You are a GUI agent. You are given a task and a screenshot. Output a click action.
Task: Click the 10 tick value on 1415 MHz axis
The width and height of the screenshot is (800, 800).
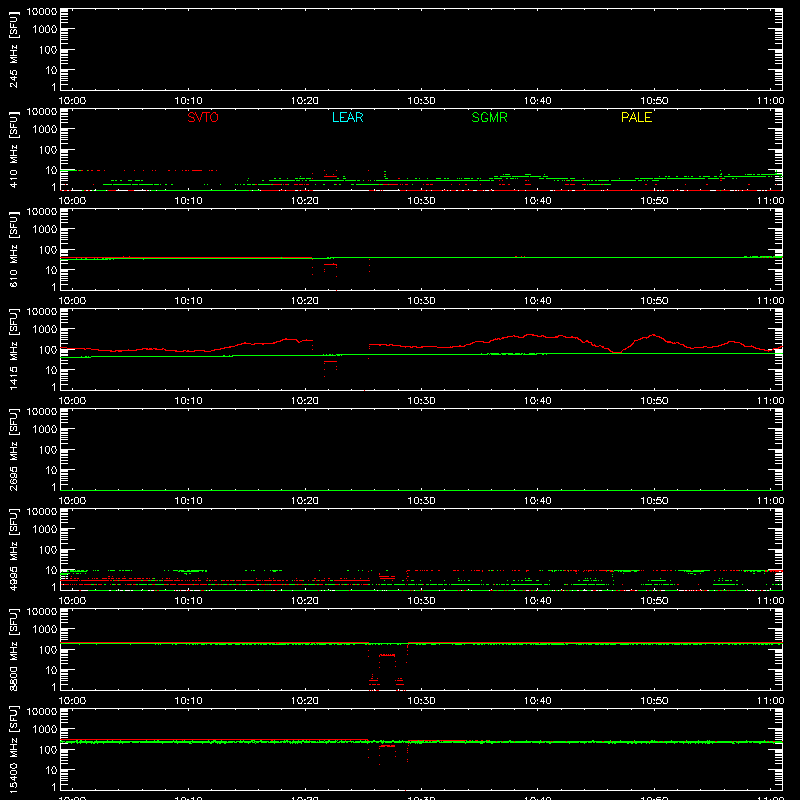(x=51, y=370)
